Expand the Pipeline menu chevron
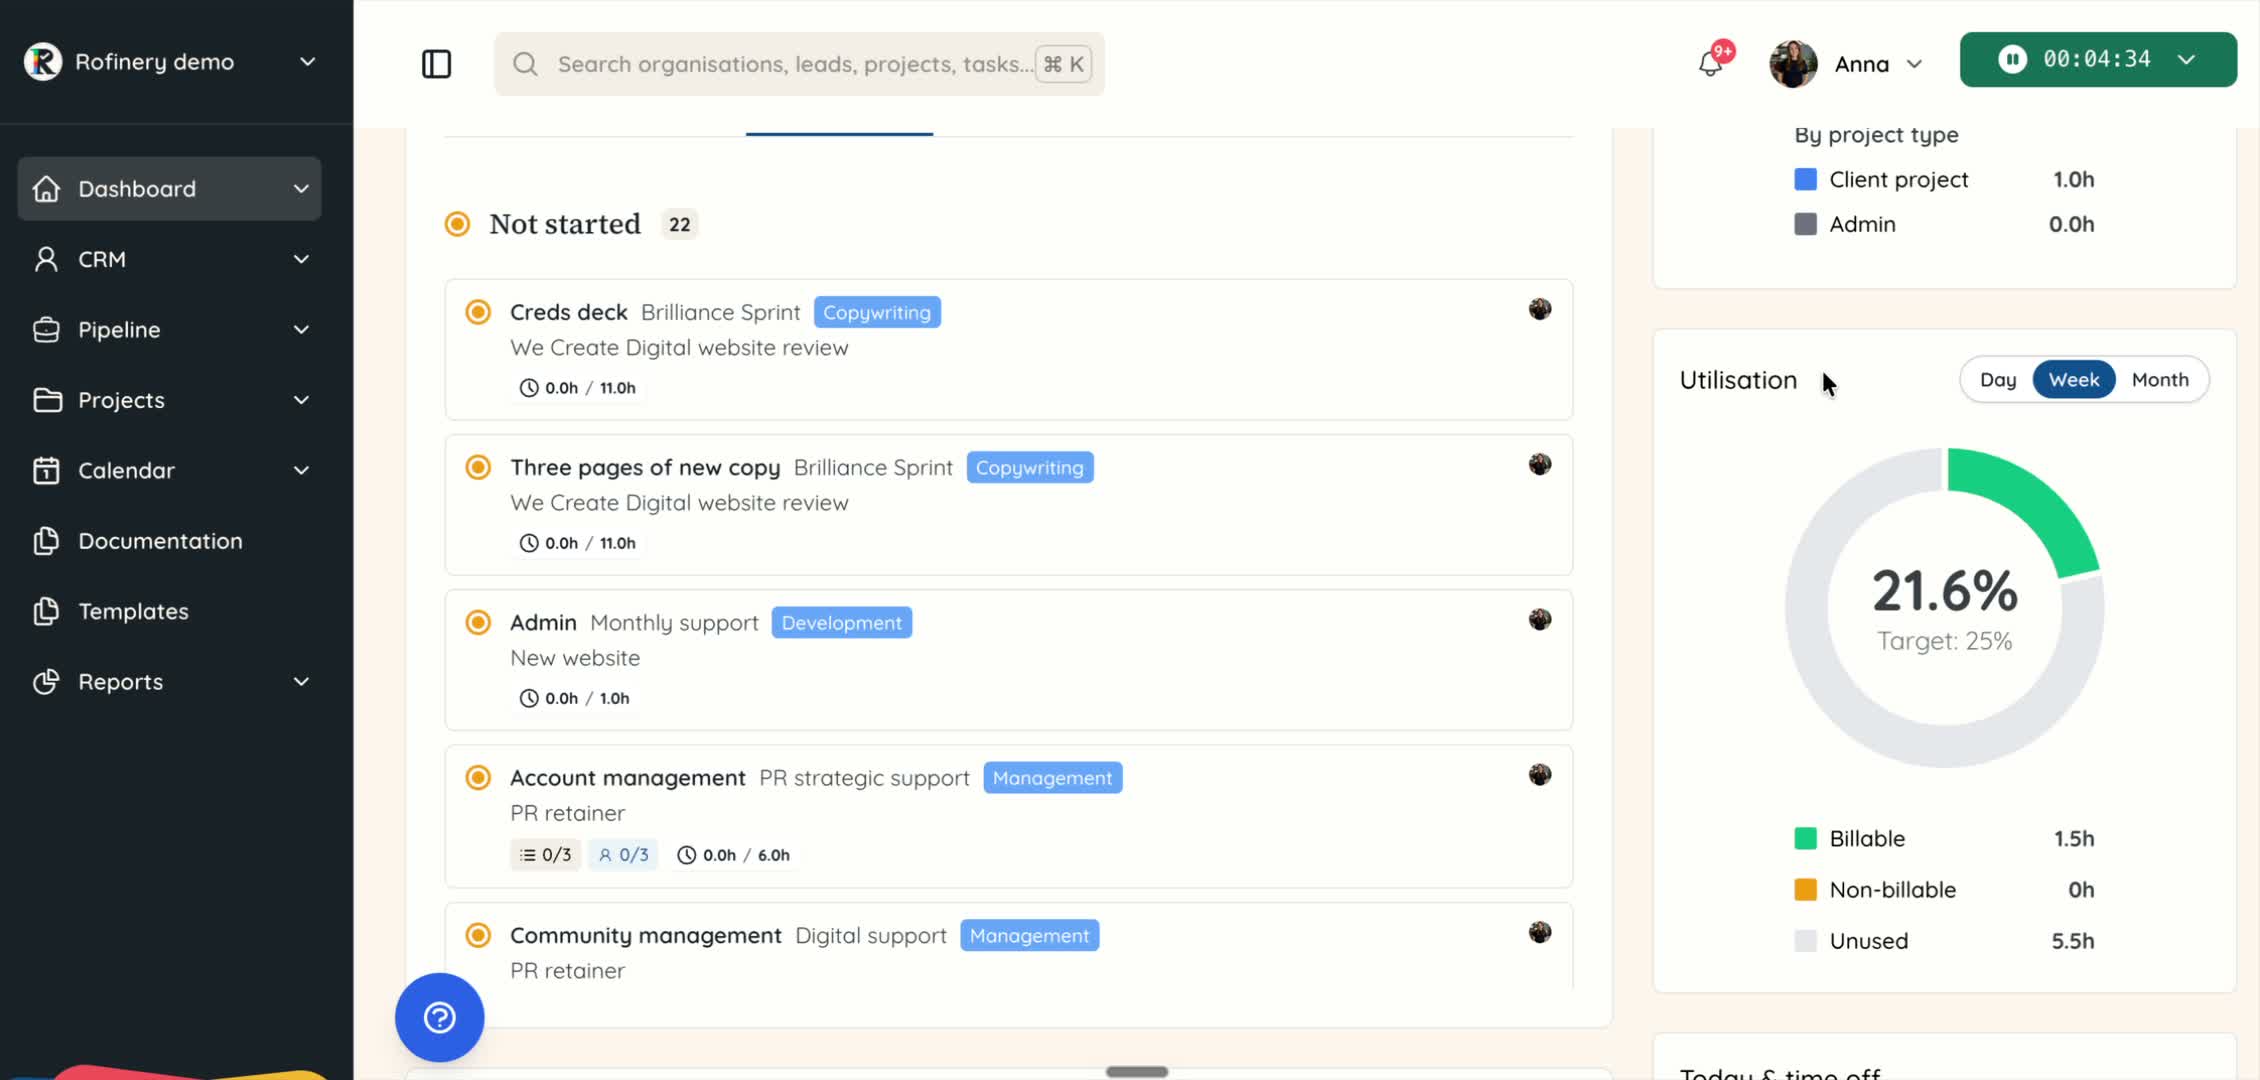 301,330
